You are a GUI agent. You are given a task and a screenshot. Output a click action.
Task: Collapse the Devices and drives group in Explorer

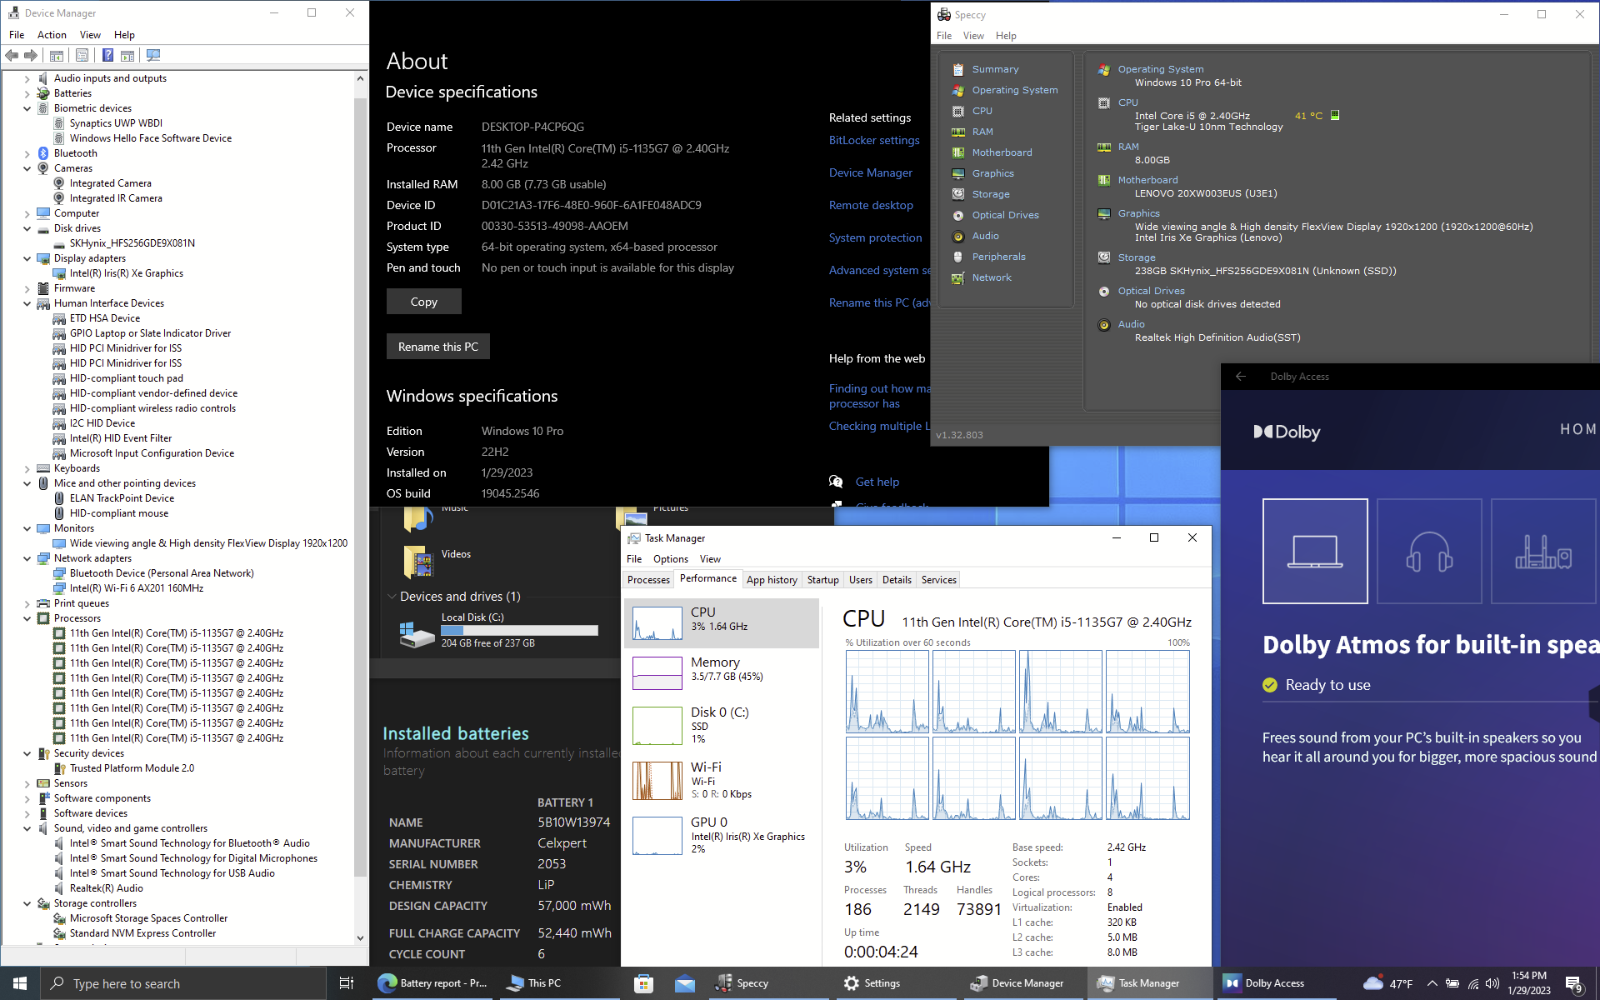(391, 596)
